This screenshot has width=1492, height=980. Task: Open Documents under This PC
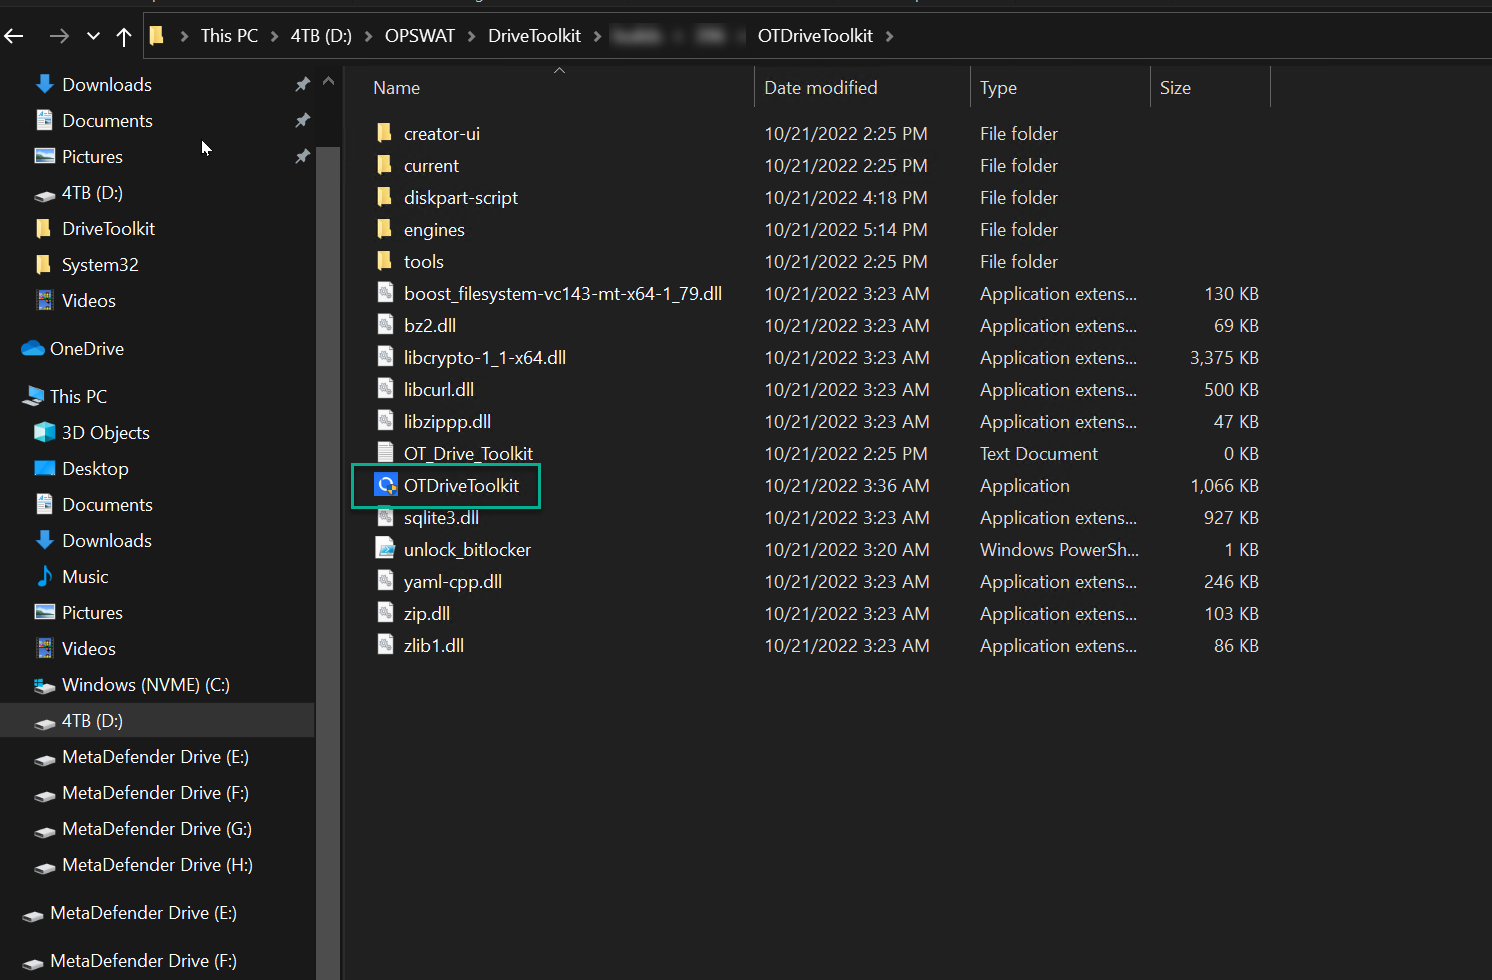[x=107, y=505]
